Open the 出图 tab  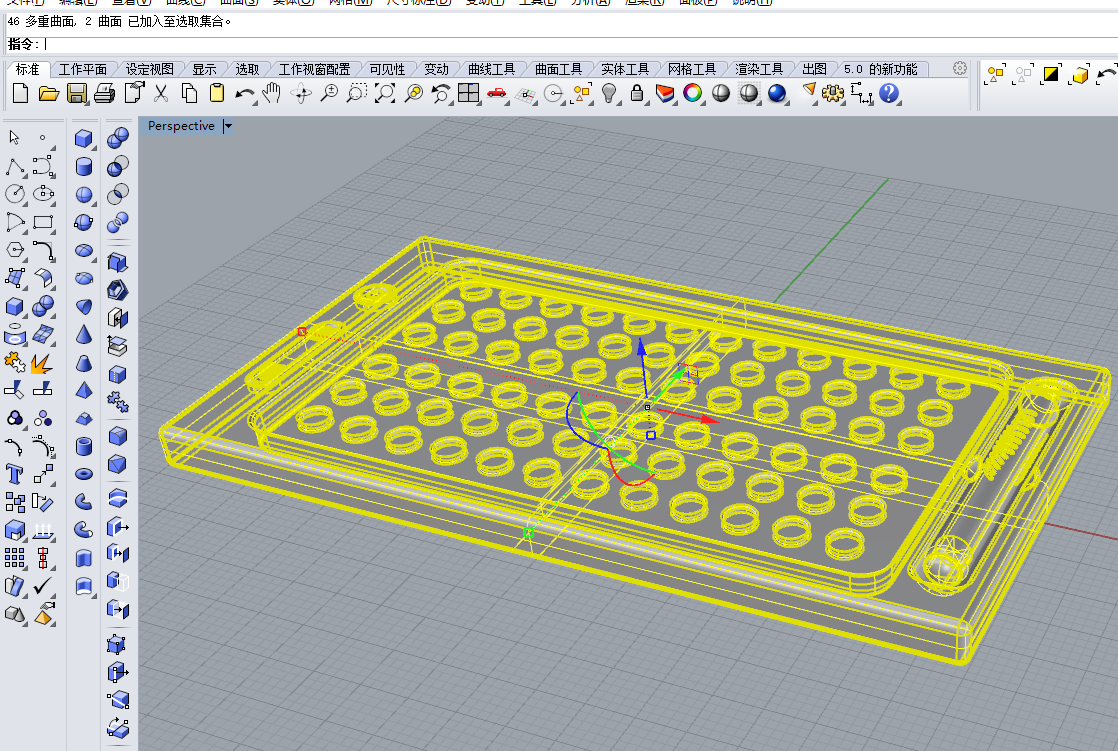tap(814, 69)
